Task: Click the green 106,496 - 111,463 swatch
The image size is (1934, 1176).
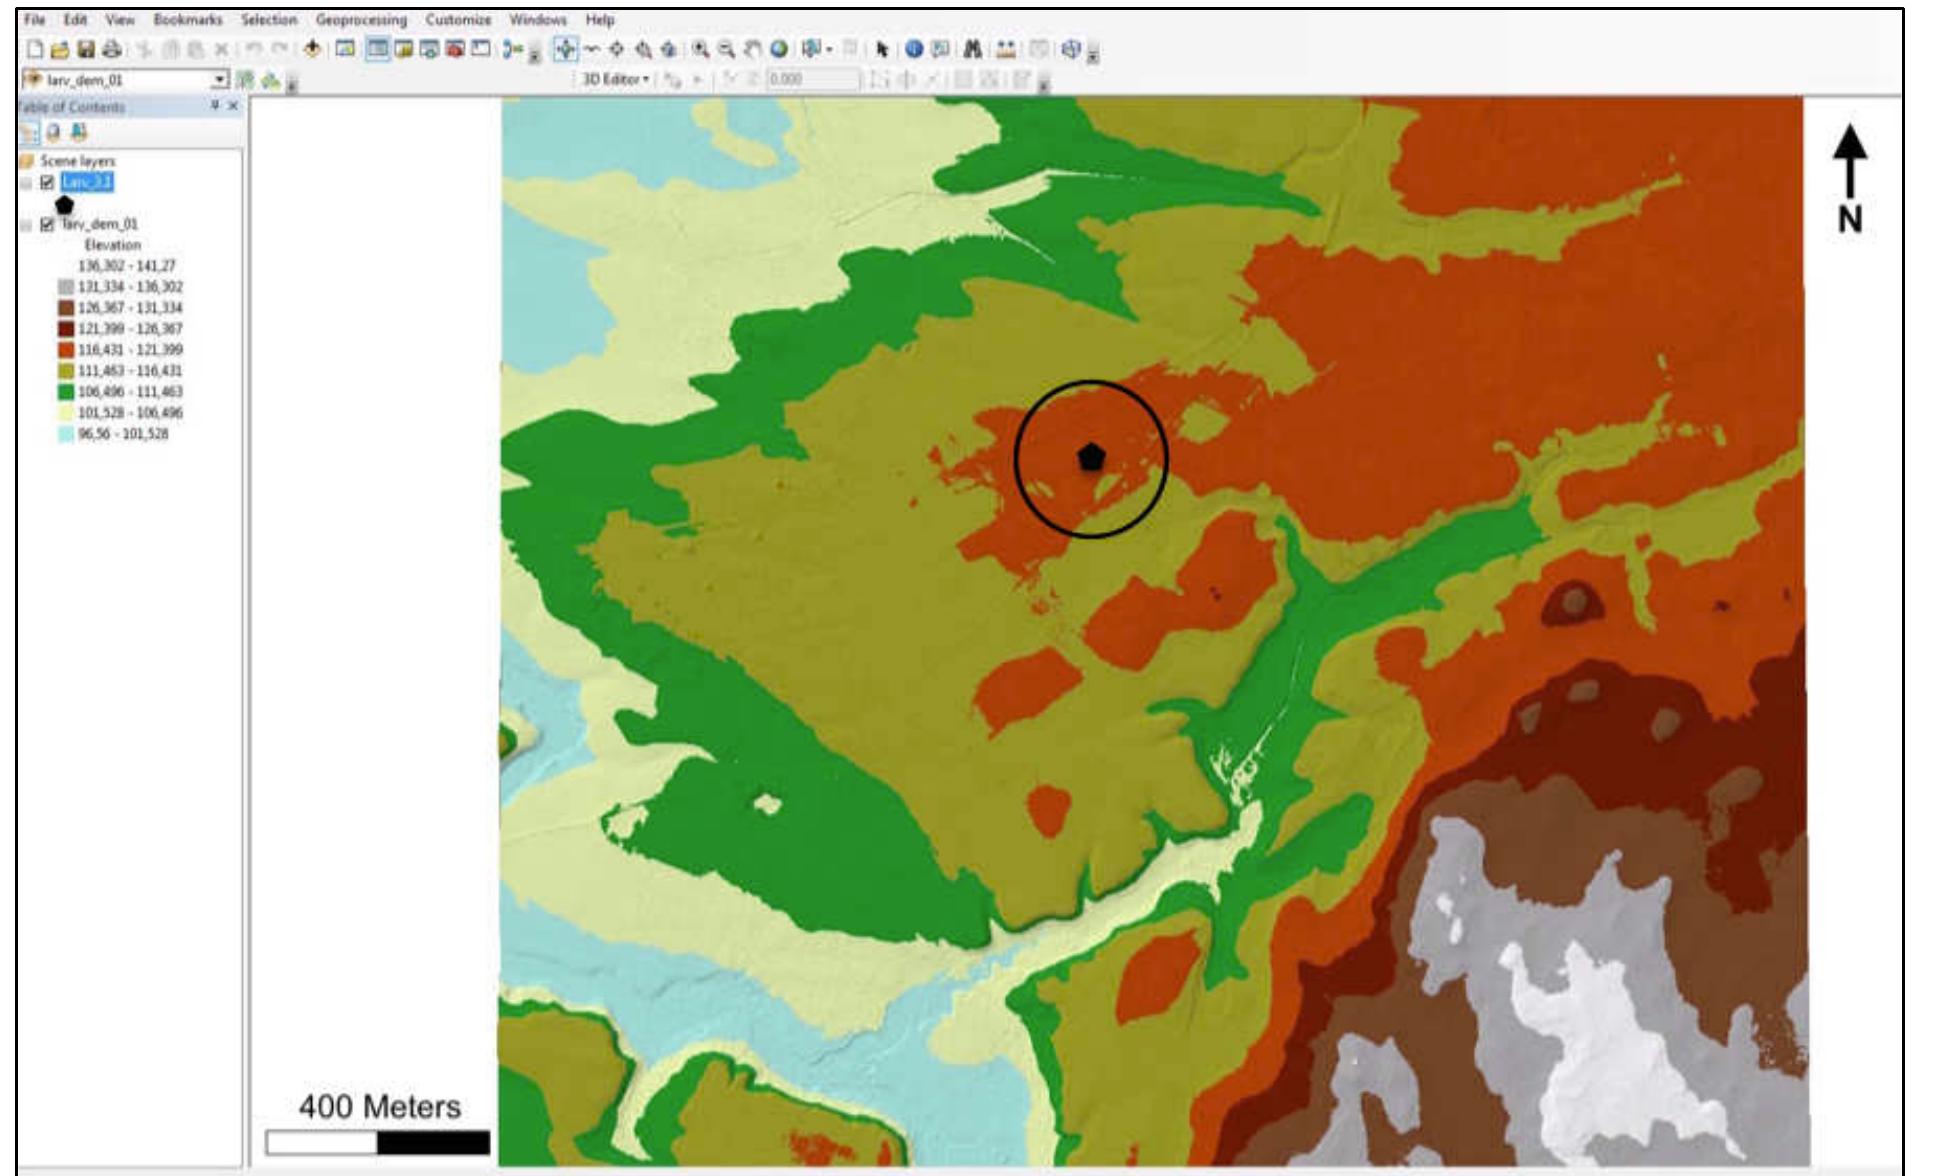Action: (66, 392)
